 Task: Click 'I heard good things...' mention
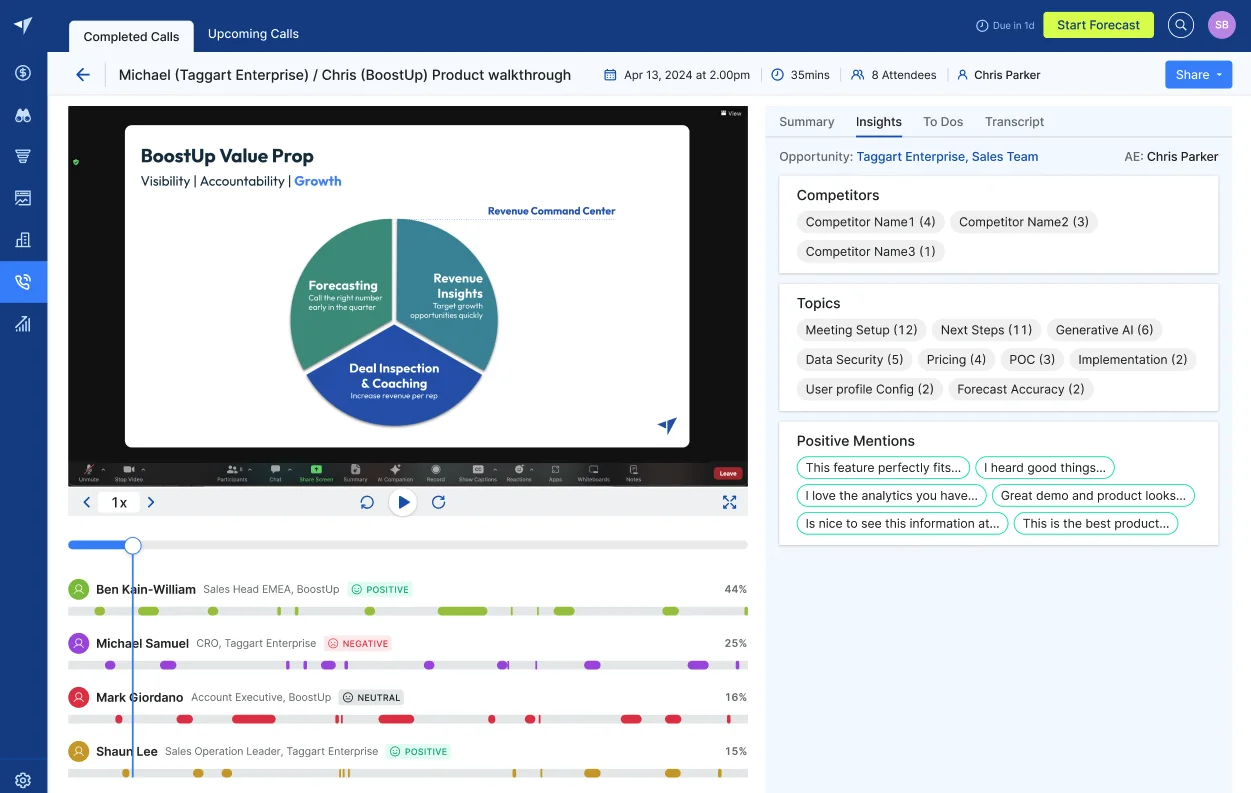pyautogui.click(x=1045, y=468)
